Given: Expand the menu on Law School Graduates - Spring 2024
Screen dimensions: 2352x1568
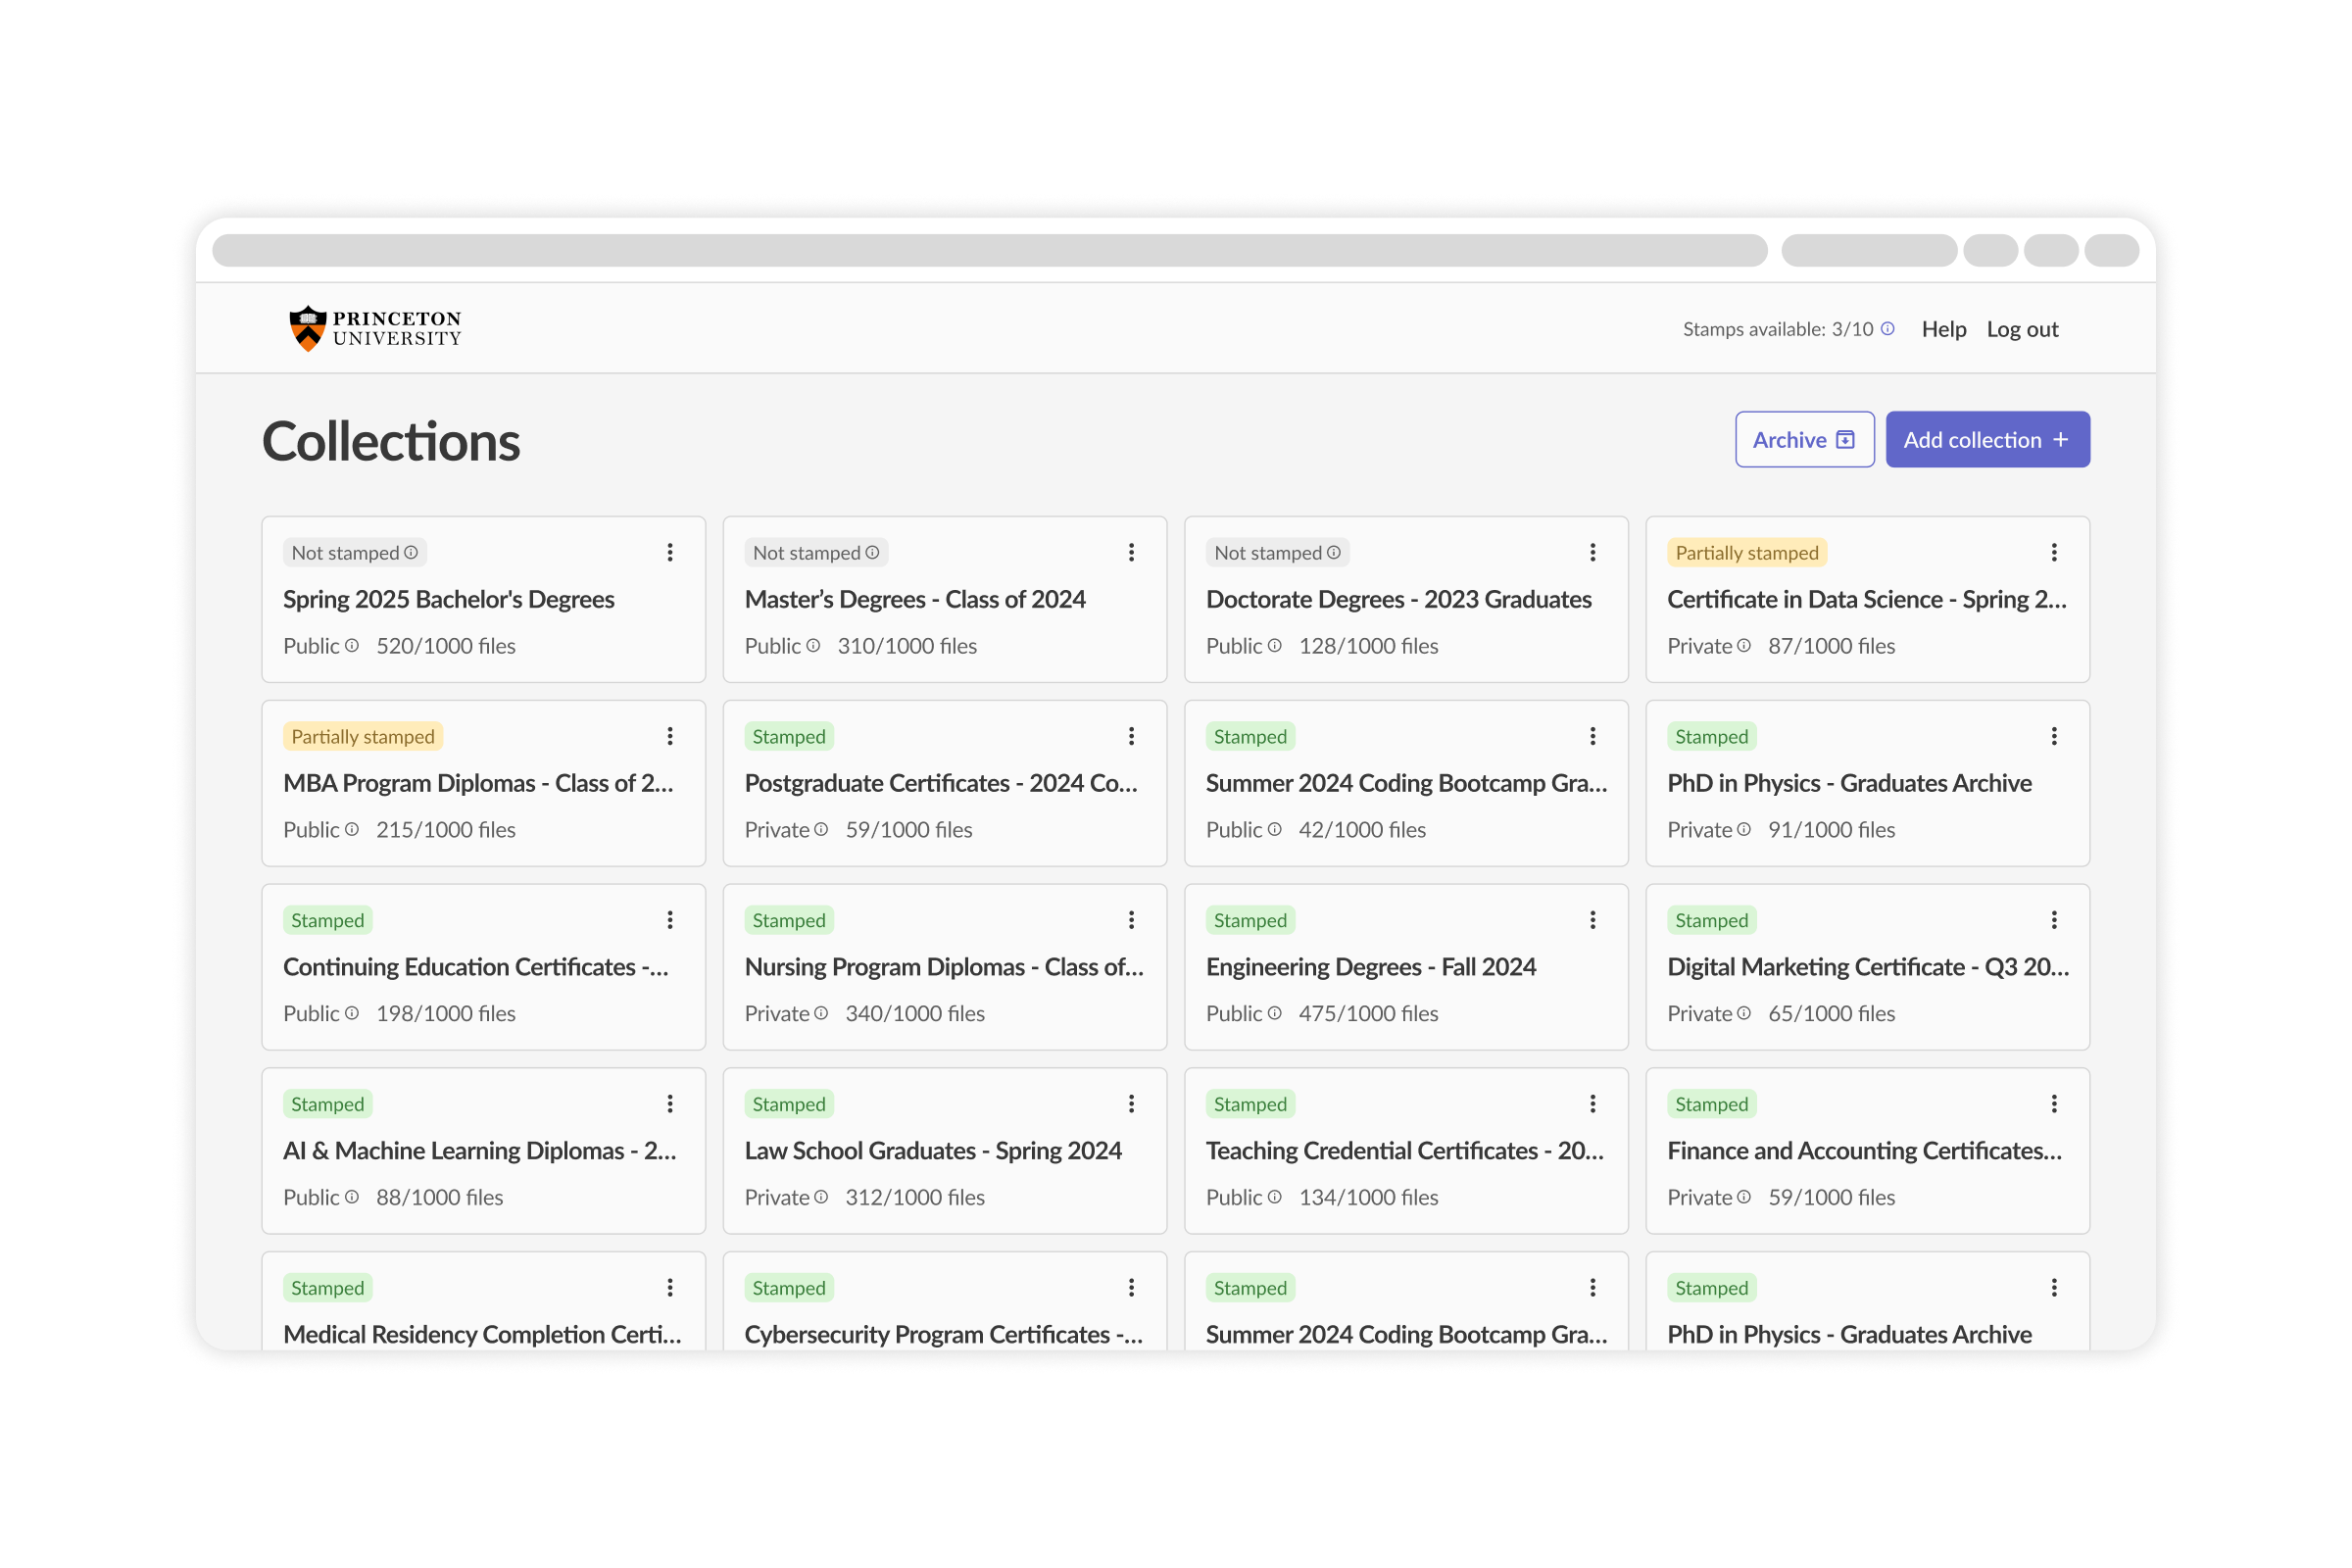Looking at the screenshot, I should click(x=1131, y=1104).
